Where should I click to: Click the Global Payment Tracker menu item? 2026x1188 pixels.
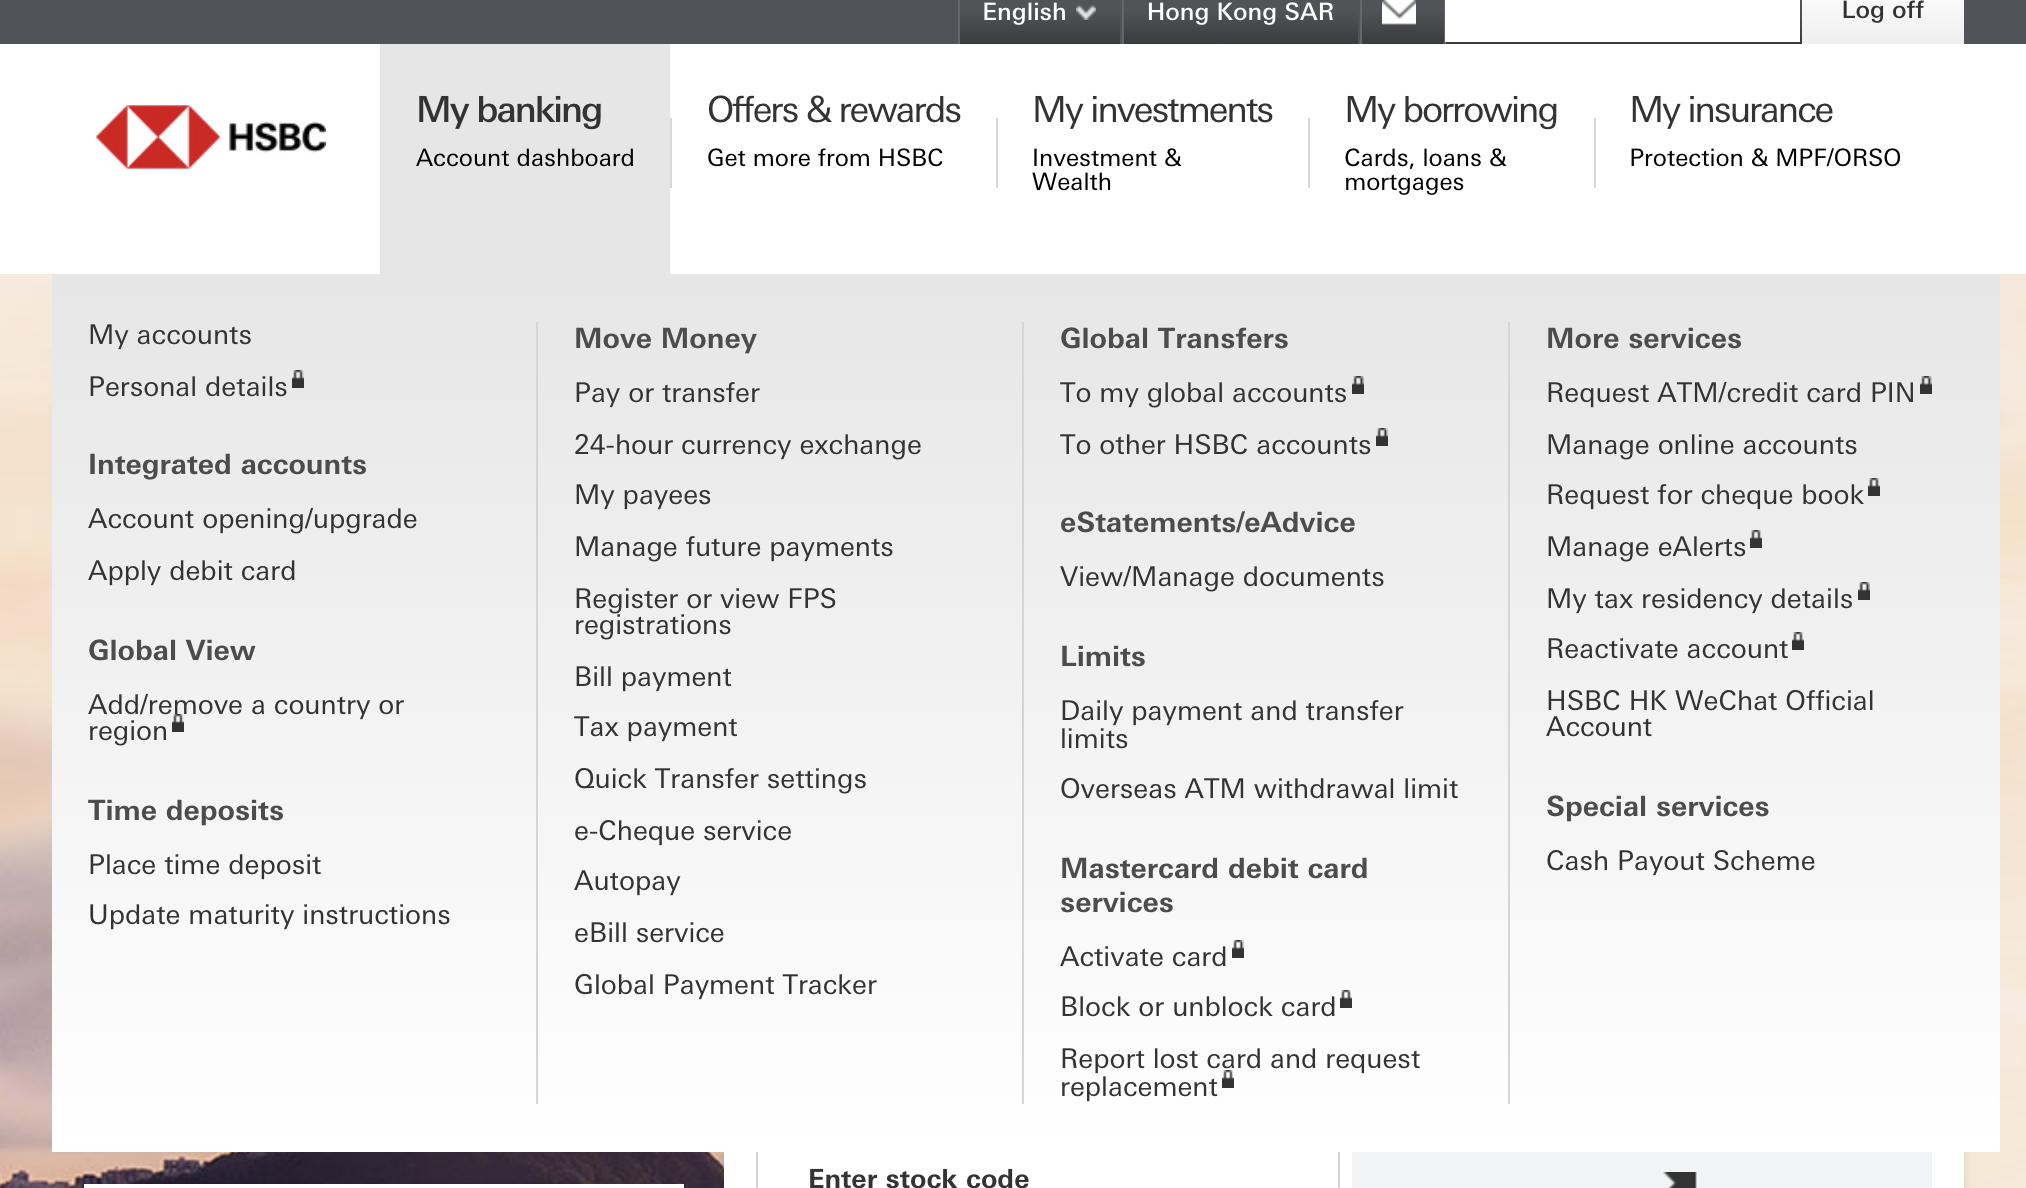click(725, 984)
